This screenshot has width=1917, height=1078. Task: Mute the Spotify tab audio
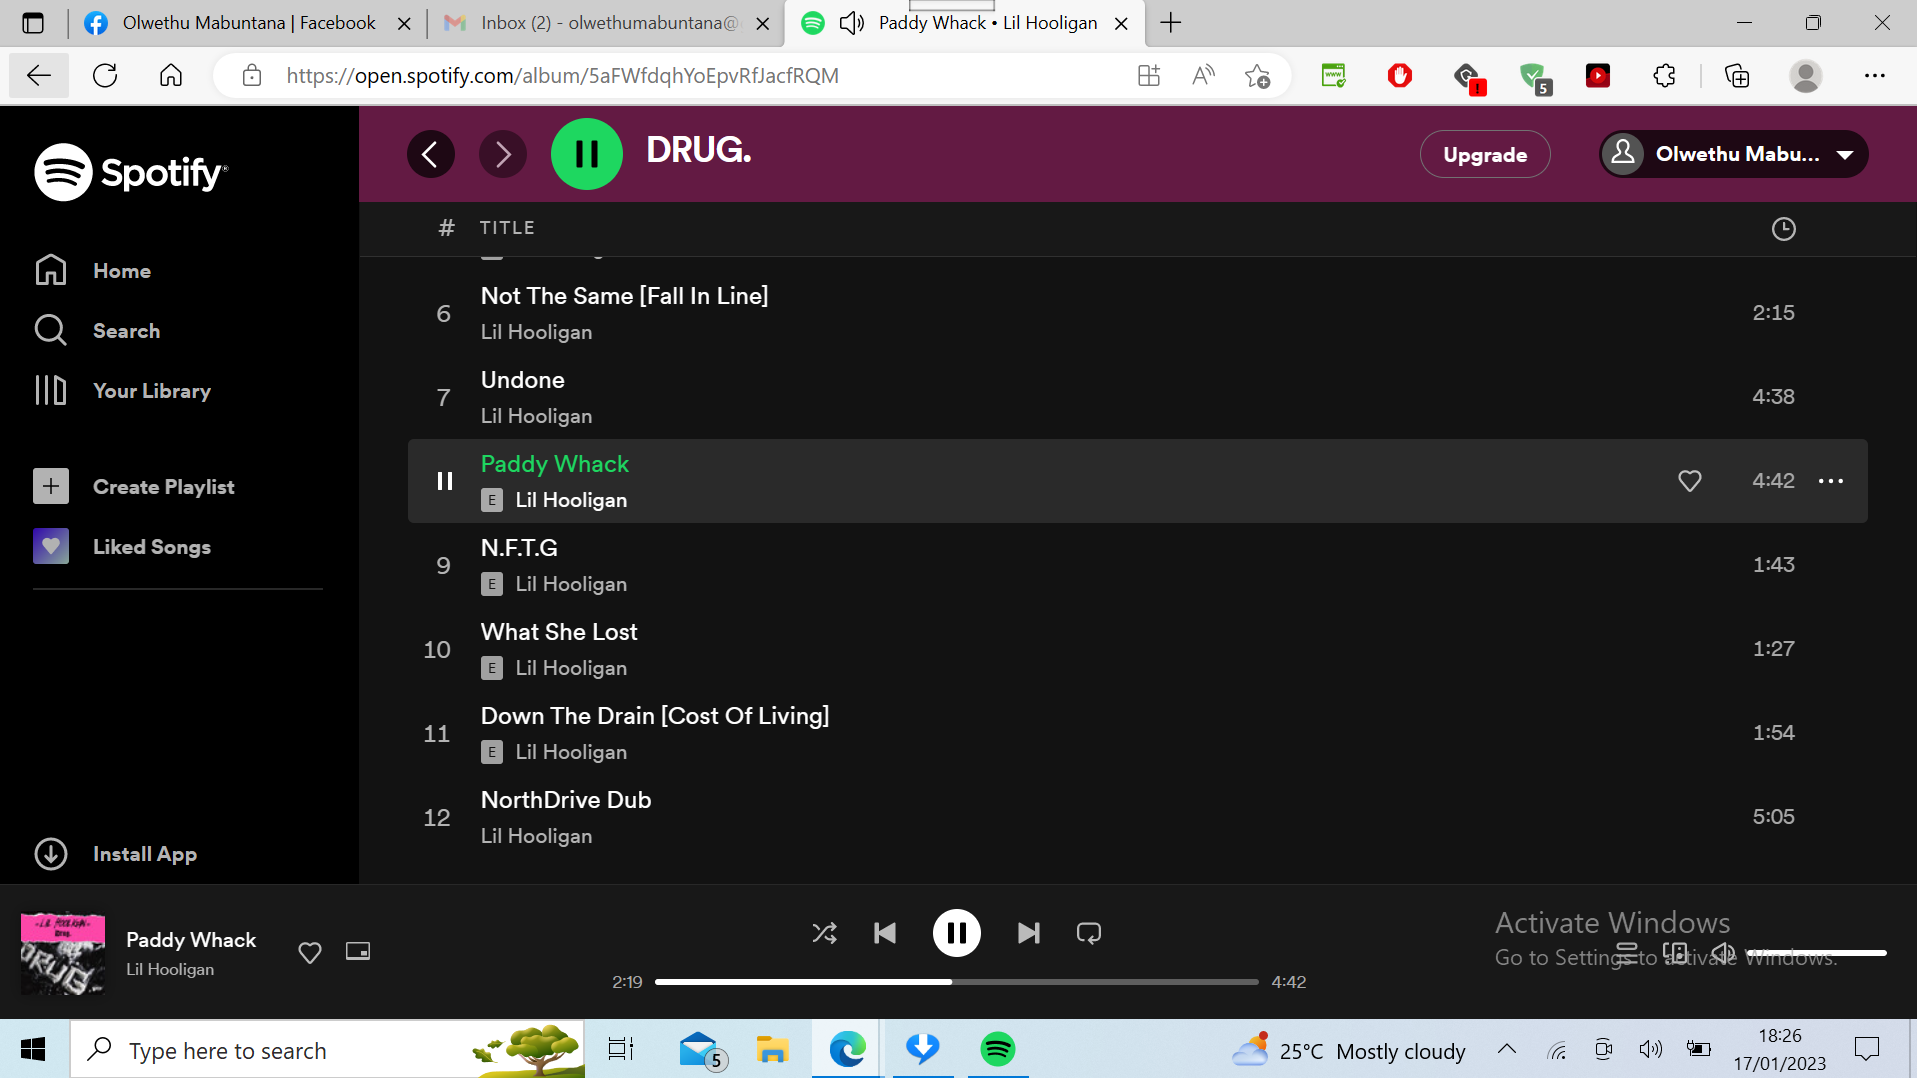852,23
